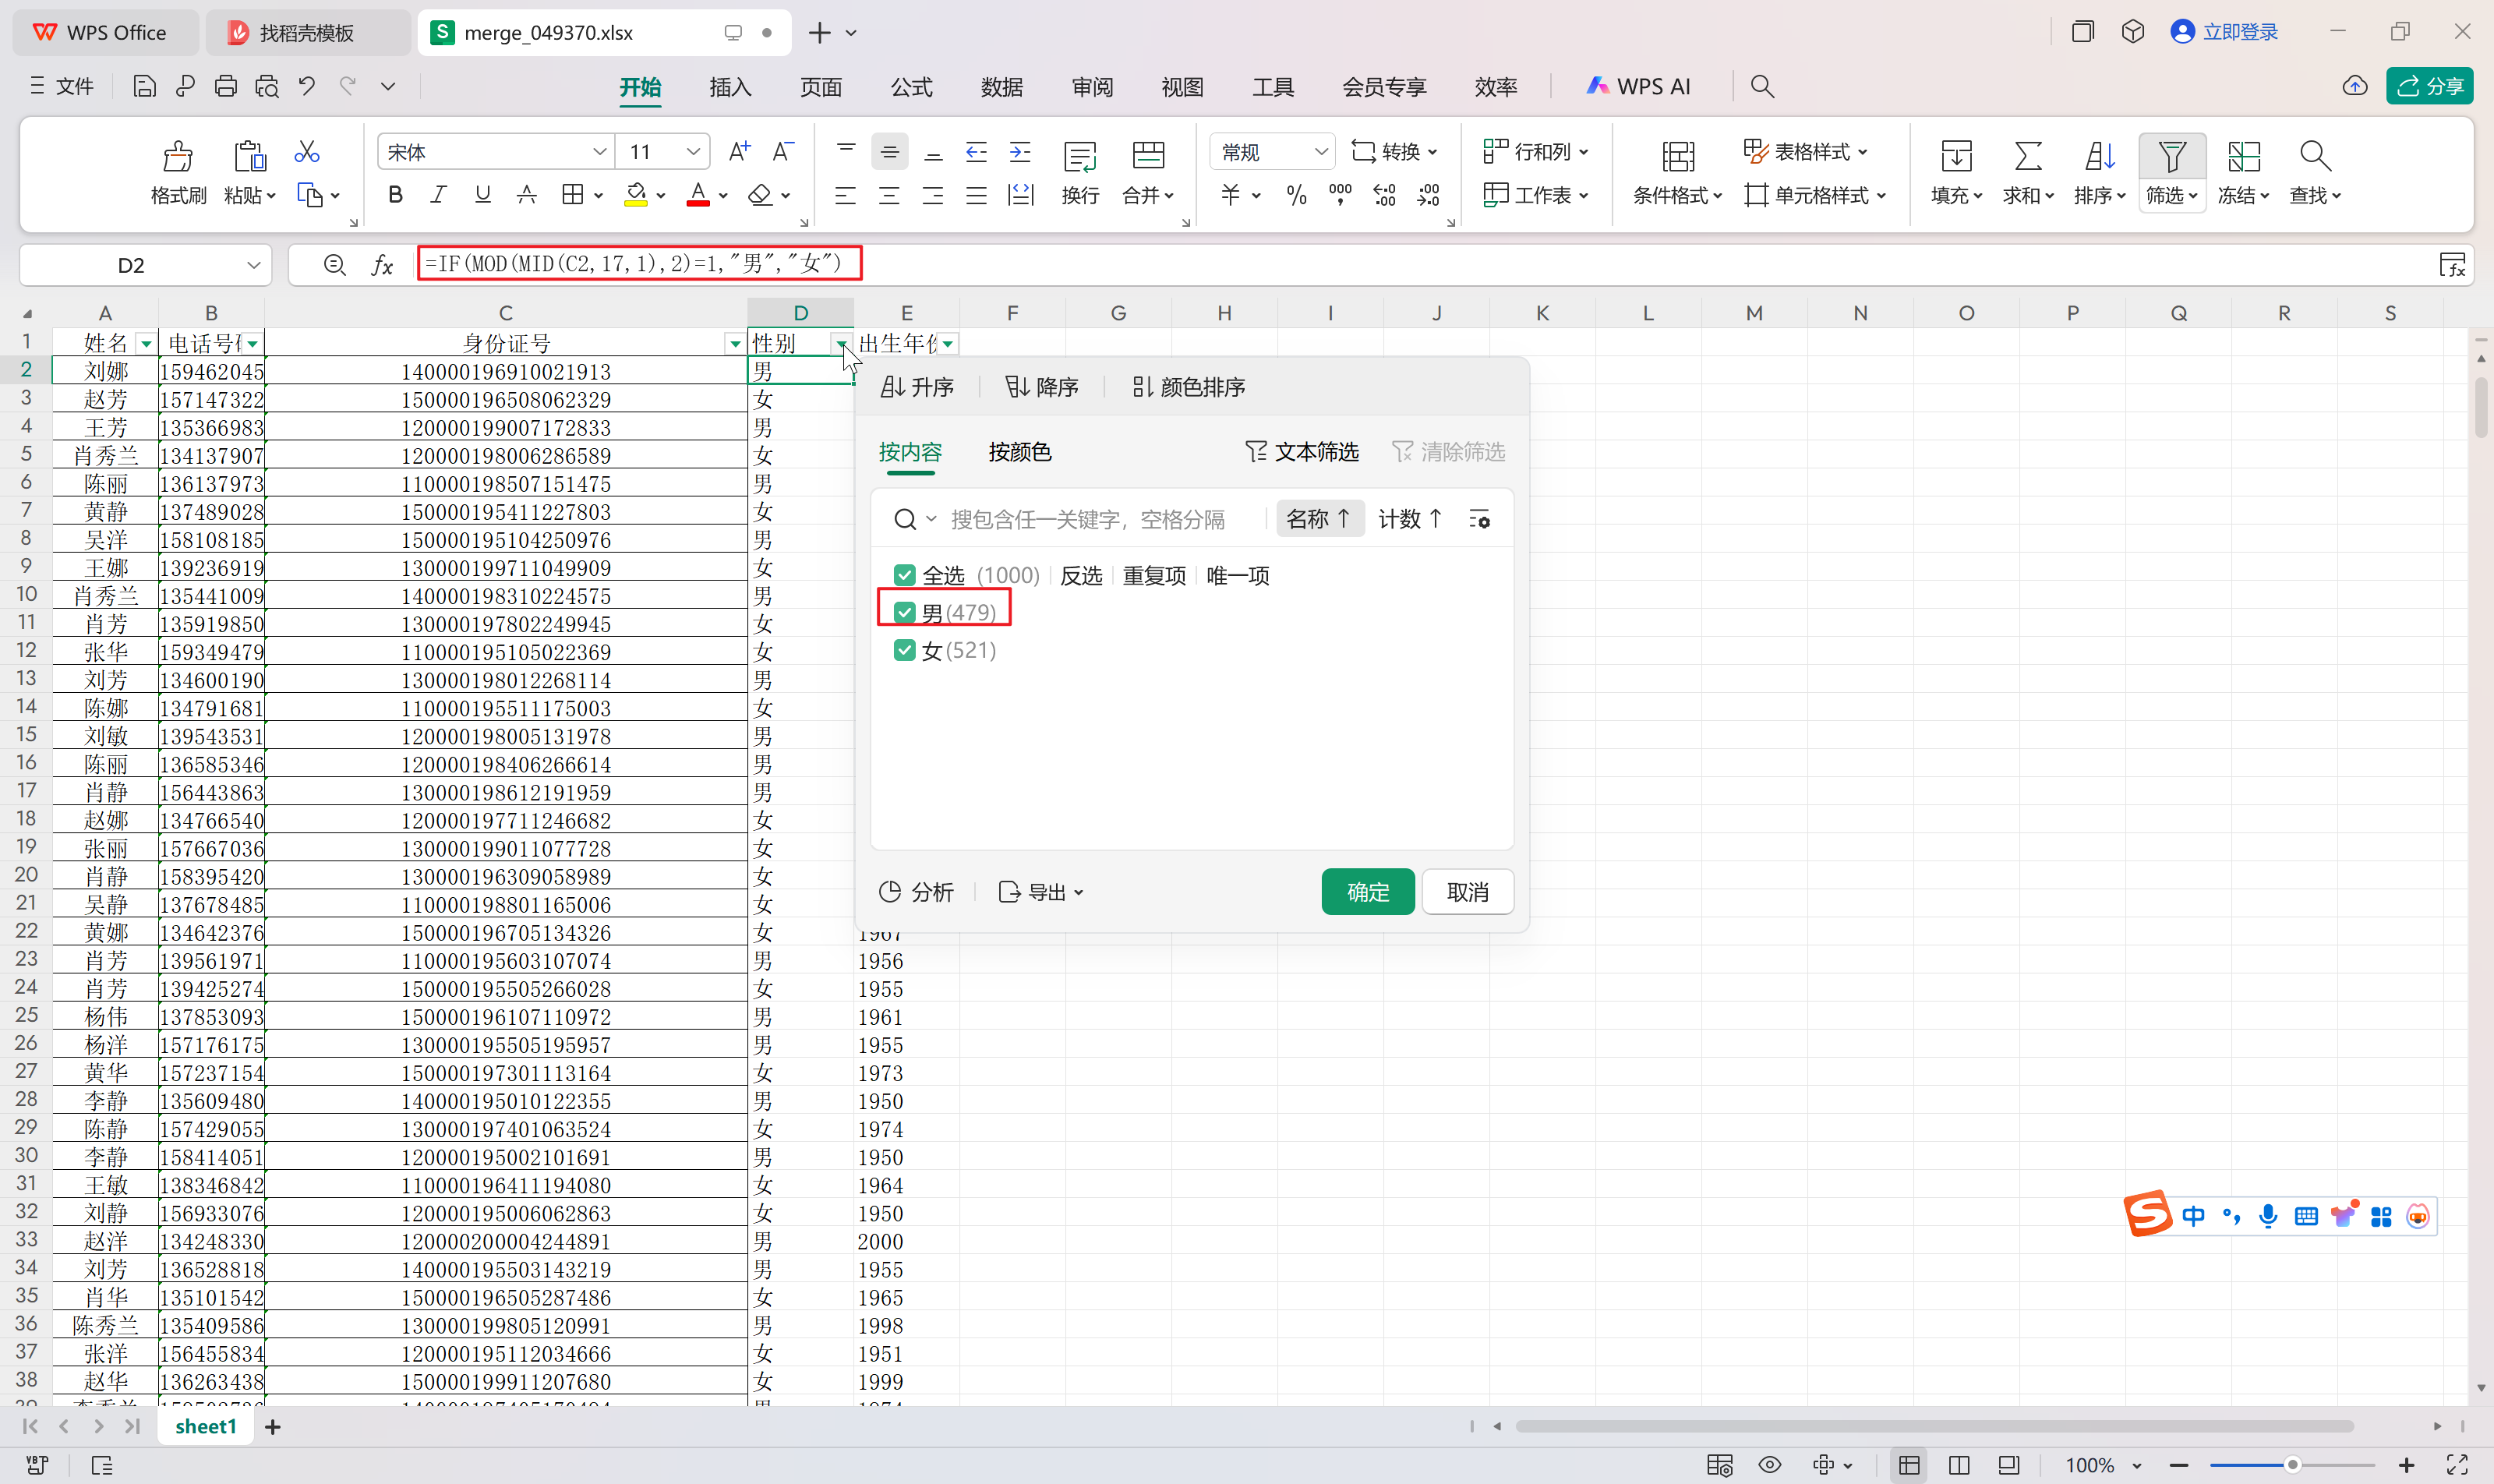The height and width of the screenshot is (1484, 2494).
Task: Switch to the 数据 ribbon tab
Action: click(1001, 87)
